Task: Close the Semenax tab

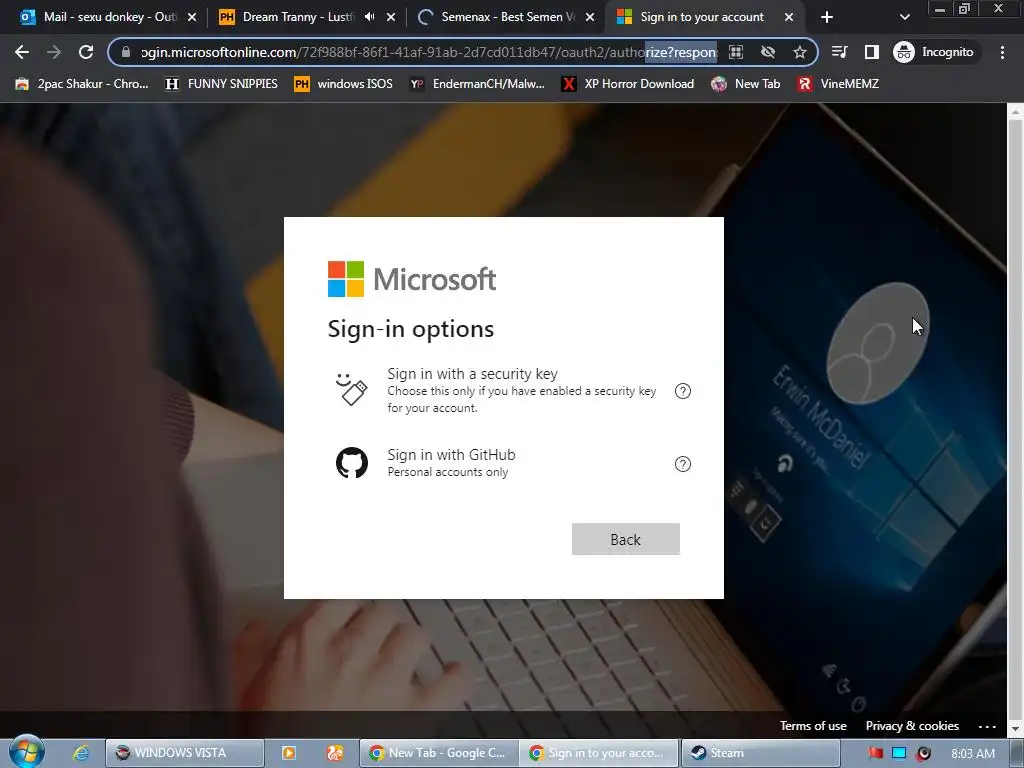Action: [x=590, y=17]
